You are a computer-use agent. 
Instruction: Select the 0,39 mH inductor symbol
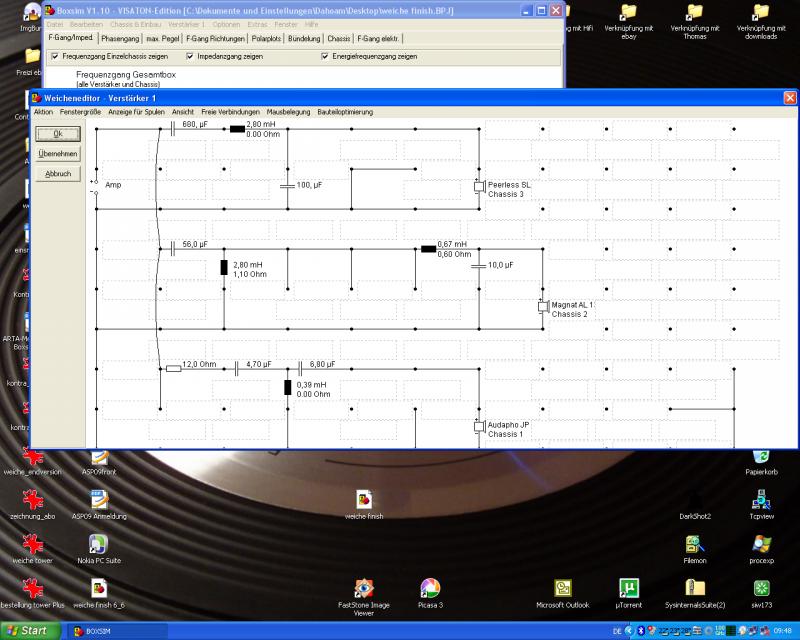[x=288, y=387]
